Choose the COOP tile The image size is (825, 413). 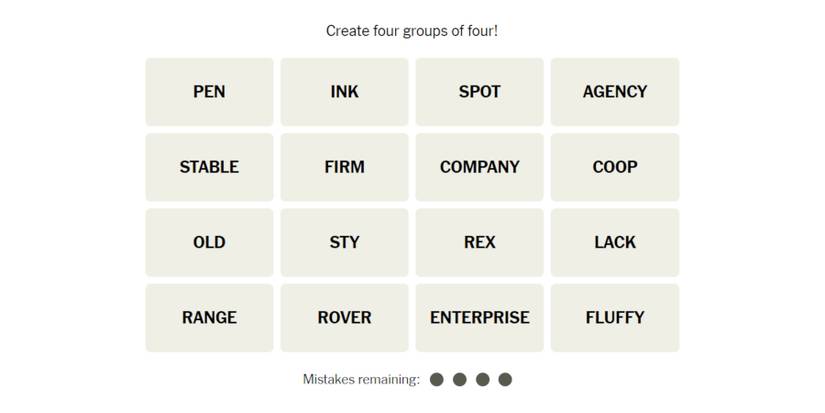pyautogui.click(x=614, y=167)
